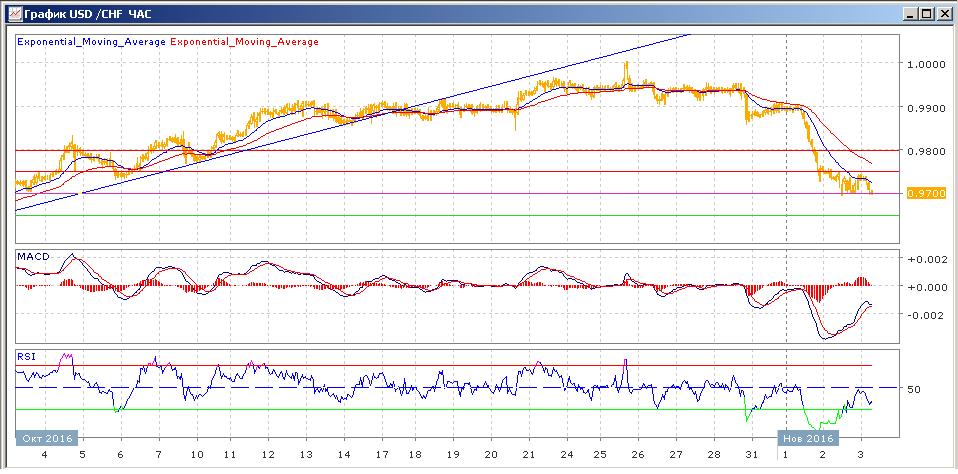Click the MACD indicator label
The width and height of the screenshot is (958, 474).
tap(32, 257)
